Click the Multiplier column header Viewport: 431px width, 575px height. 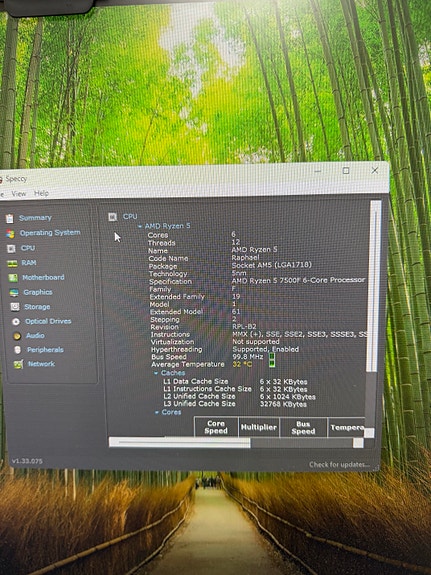click(x=259, y=428)
